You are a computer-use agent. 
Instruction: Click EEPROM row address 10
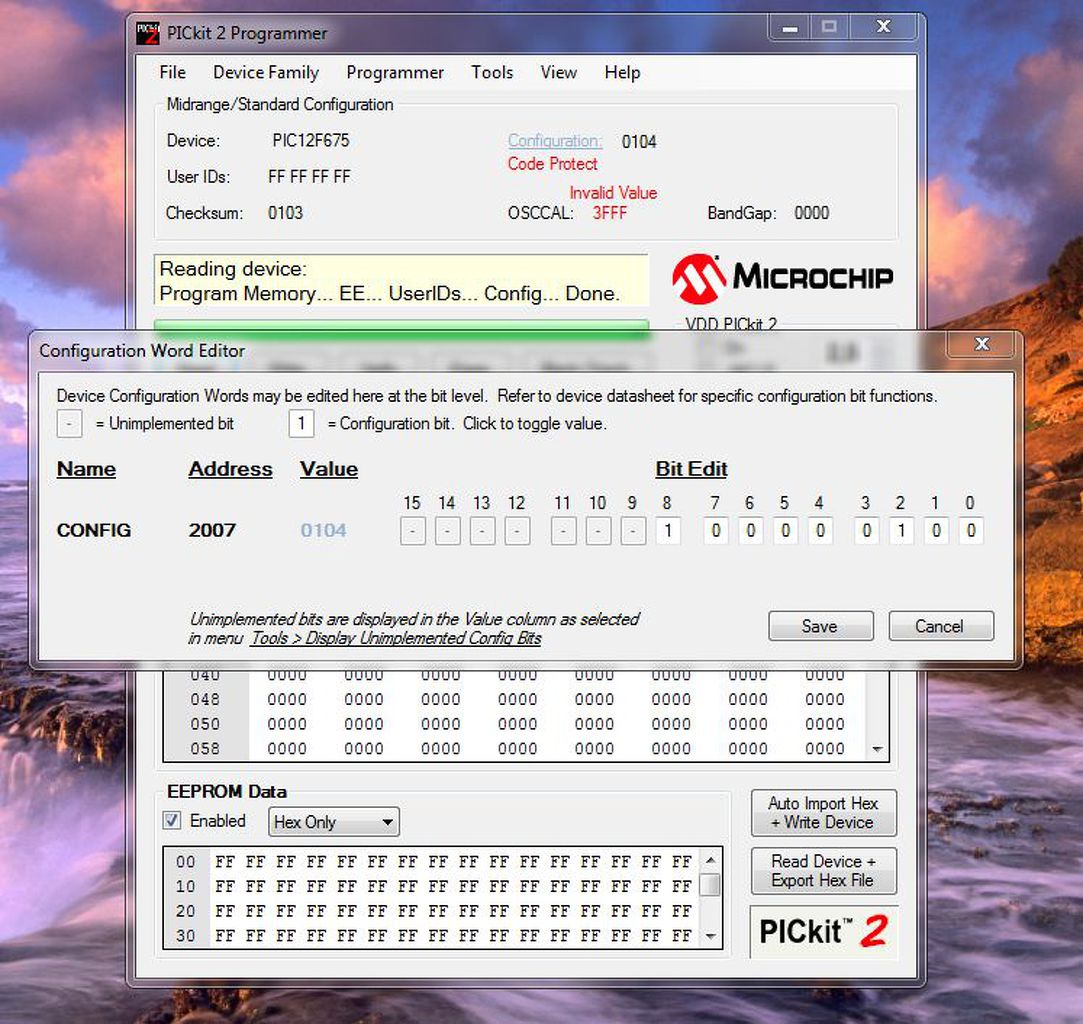(186, 887)
